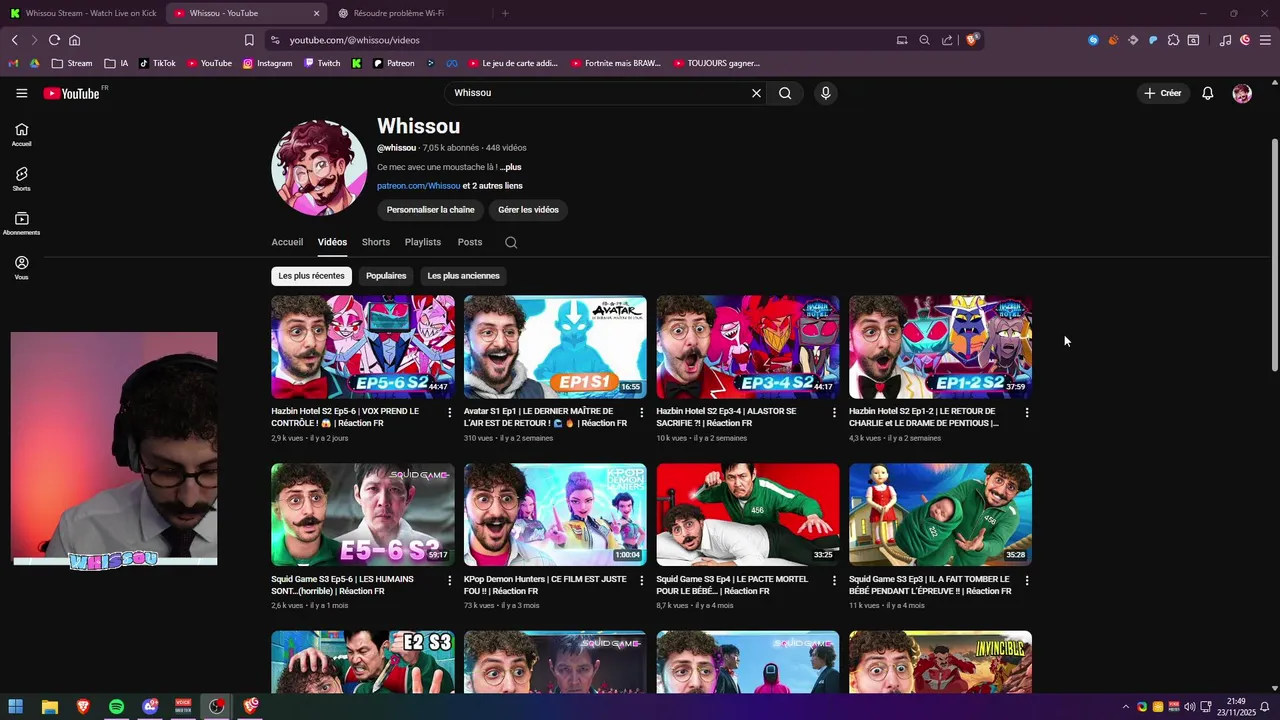This screenshot has width=1280, height=720.
Task: Open File Explorer from the taskbar
Action: [49, 707]
